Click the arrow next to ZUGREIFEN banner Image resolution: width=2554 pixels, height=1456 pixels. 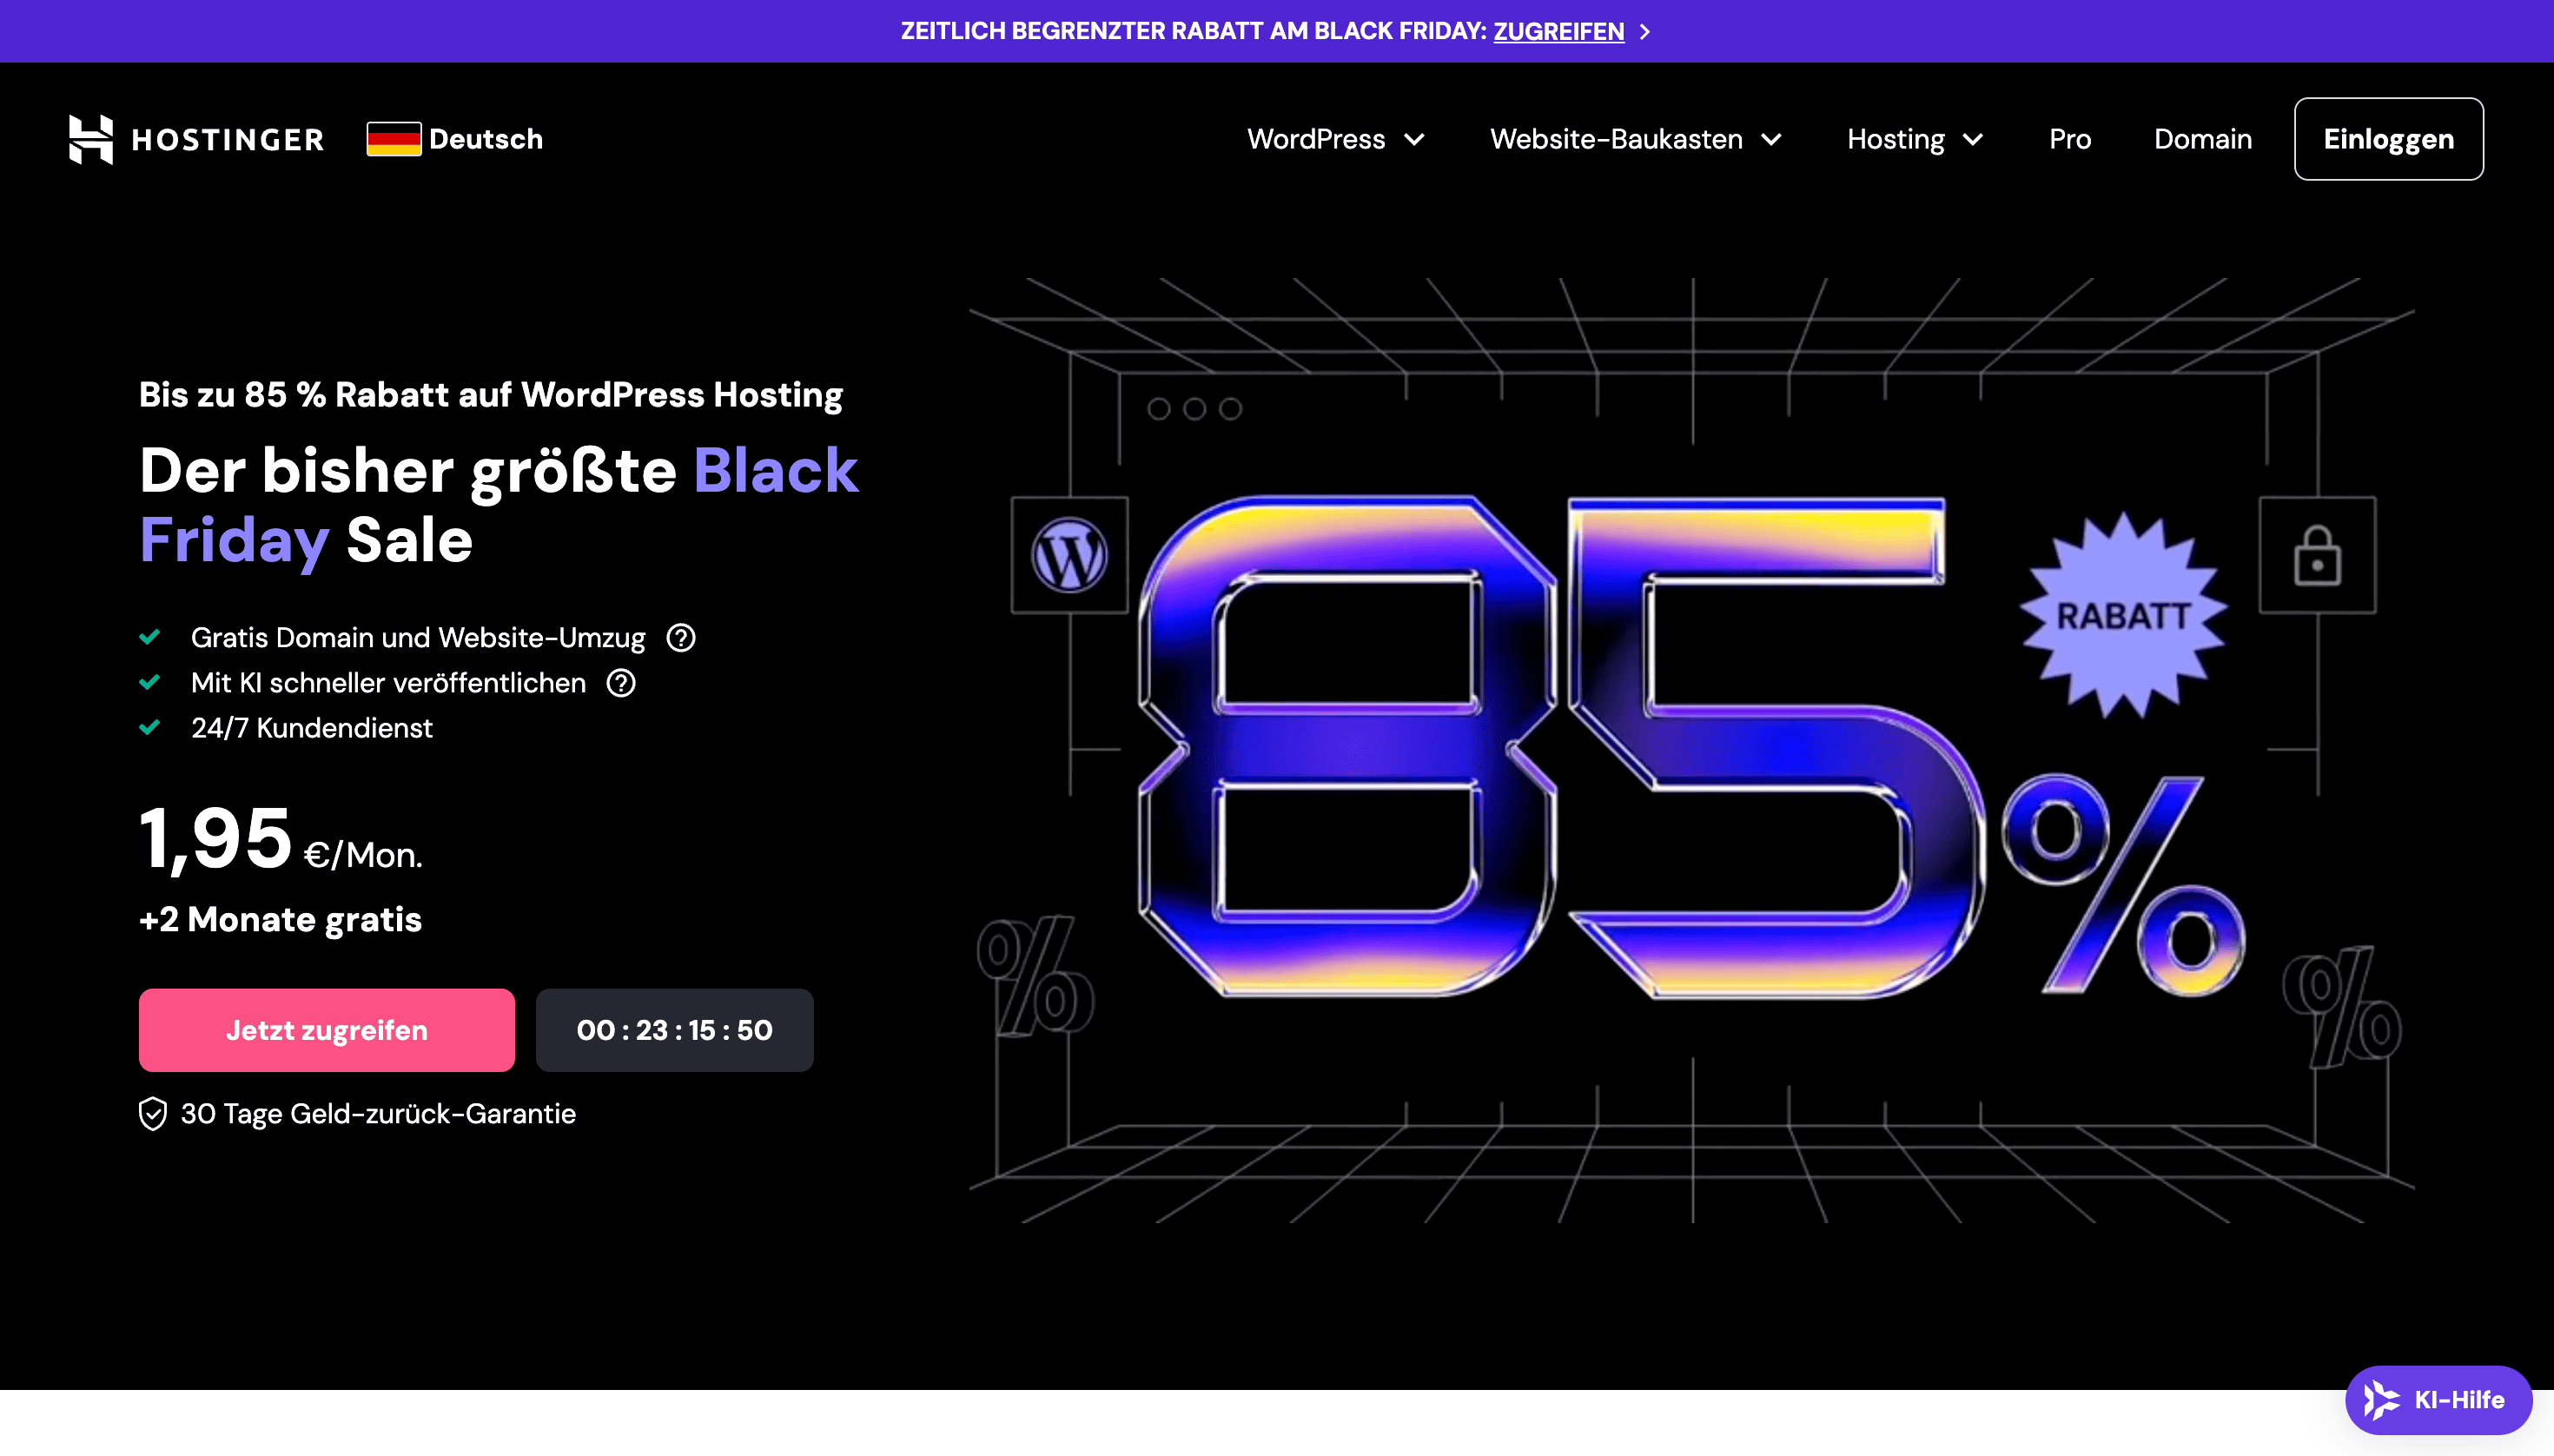(1645, 32)
